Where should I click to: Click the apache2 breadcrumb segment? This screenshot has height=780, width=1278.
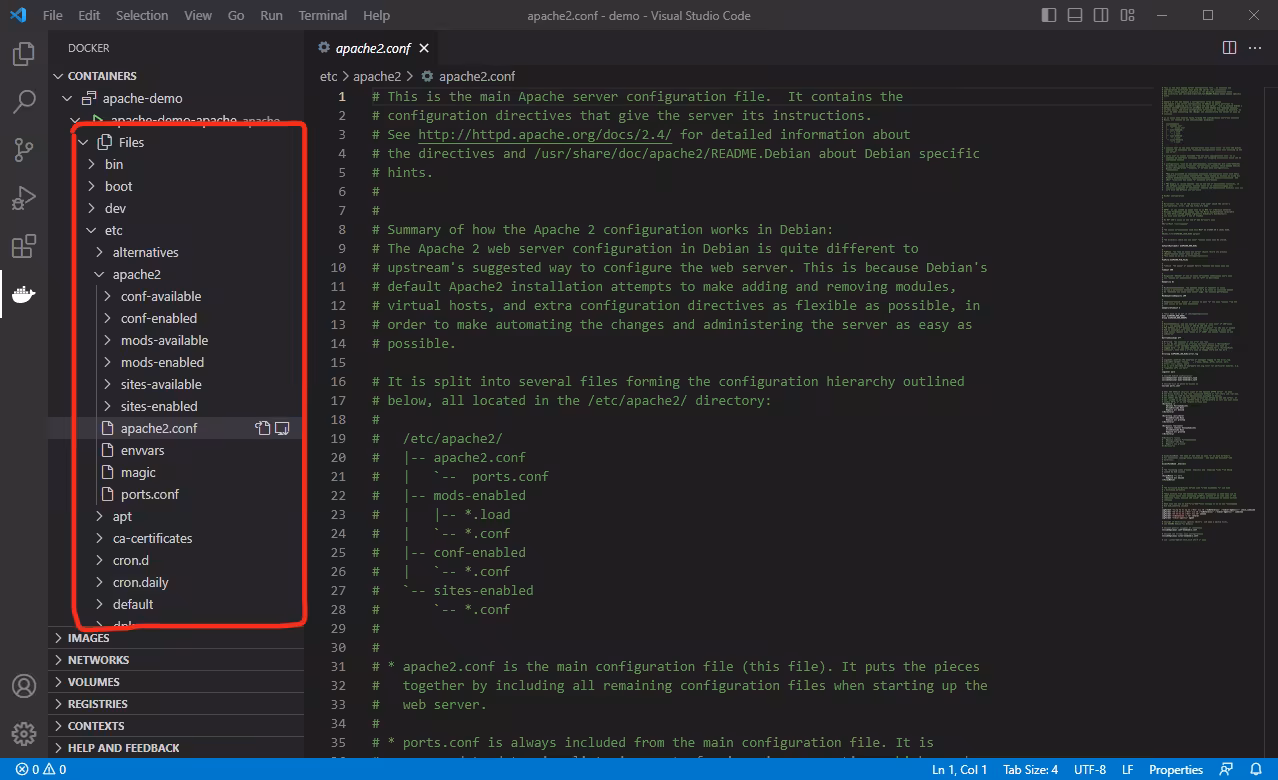[x=377, y=76]
